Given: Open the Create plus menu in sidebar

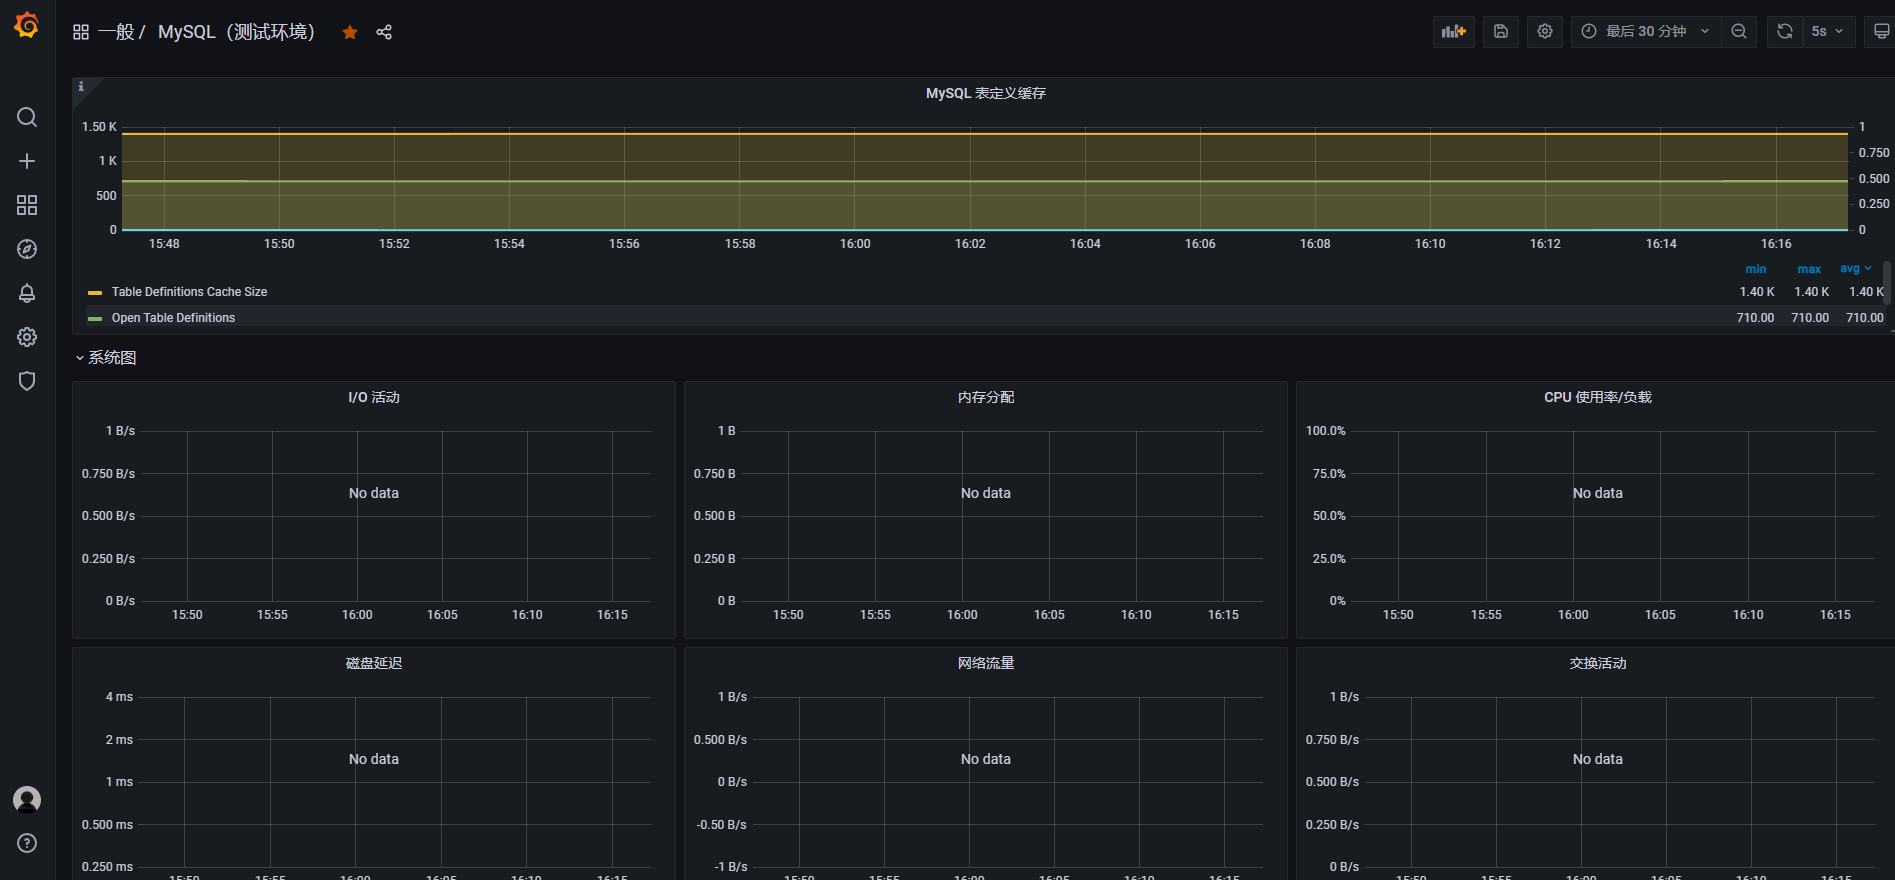Looking at the screenshot, I should tap(27, 161).
